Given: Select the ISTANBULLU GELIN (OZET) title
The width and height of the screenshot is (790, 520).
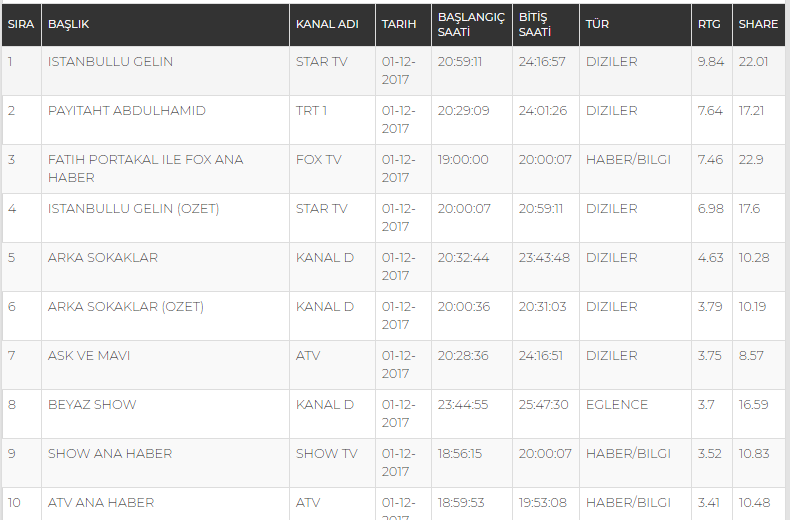Looking at the screenshot, I should [134, 209].
